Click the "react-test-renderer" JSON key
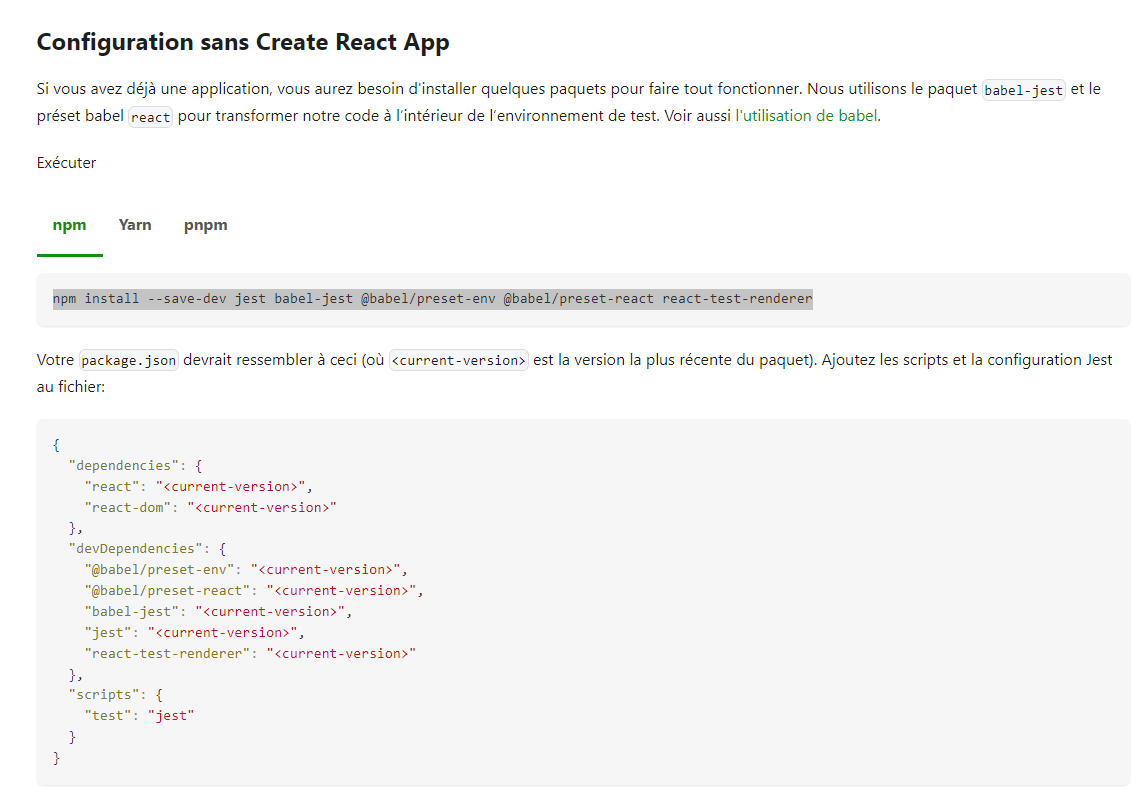Screen dimensions: 1132x793 point(167,654)
